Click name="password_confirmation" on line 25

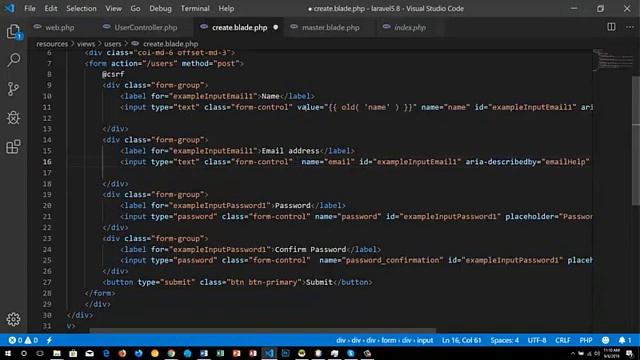381,260
